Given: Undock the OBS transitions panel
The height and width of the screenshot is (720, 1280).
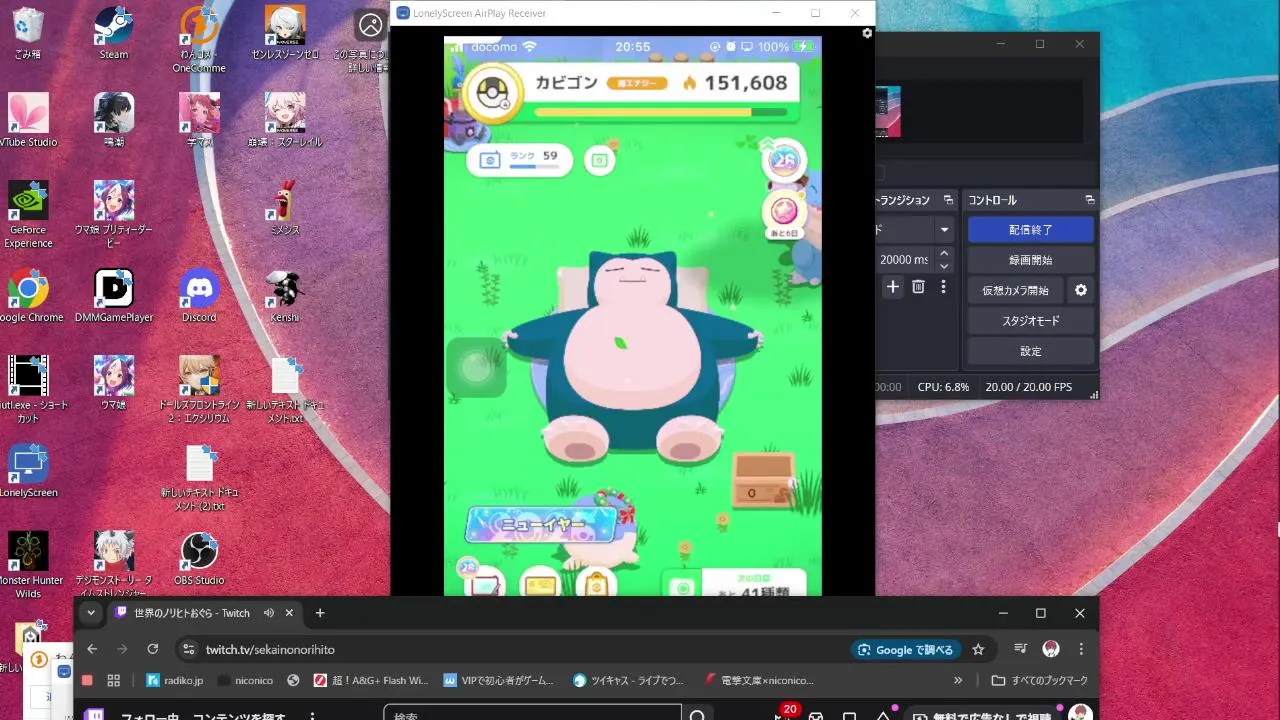Looking at the screenshot, I should click(948, 200).
